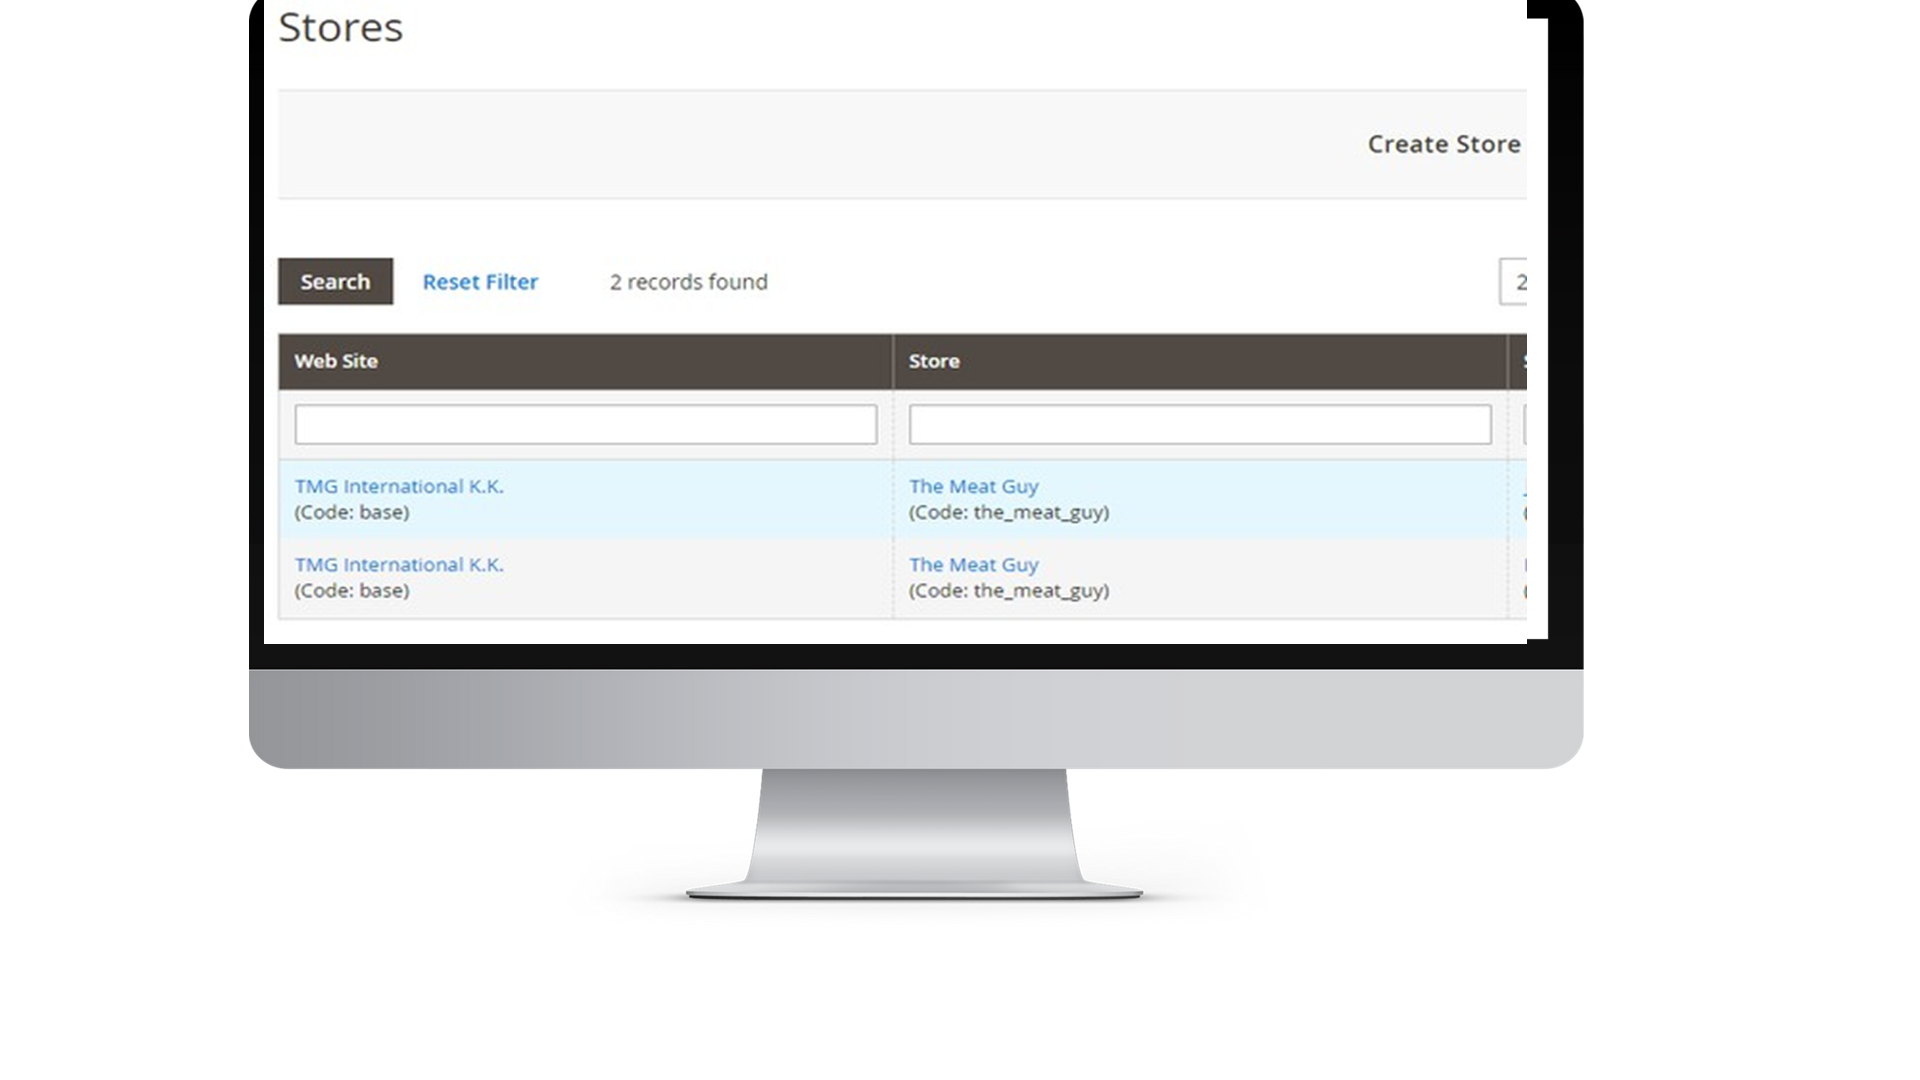Sort by the Web Site column header

(336, 361)
